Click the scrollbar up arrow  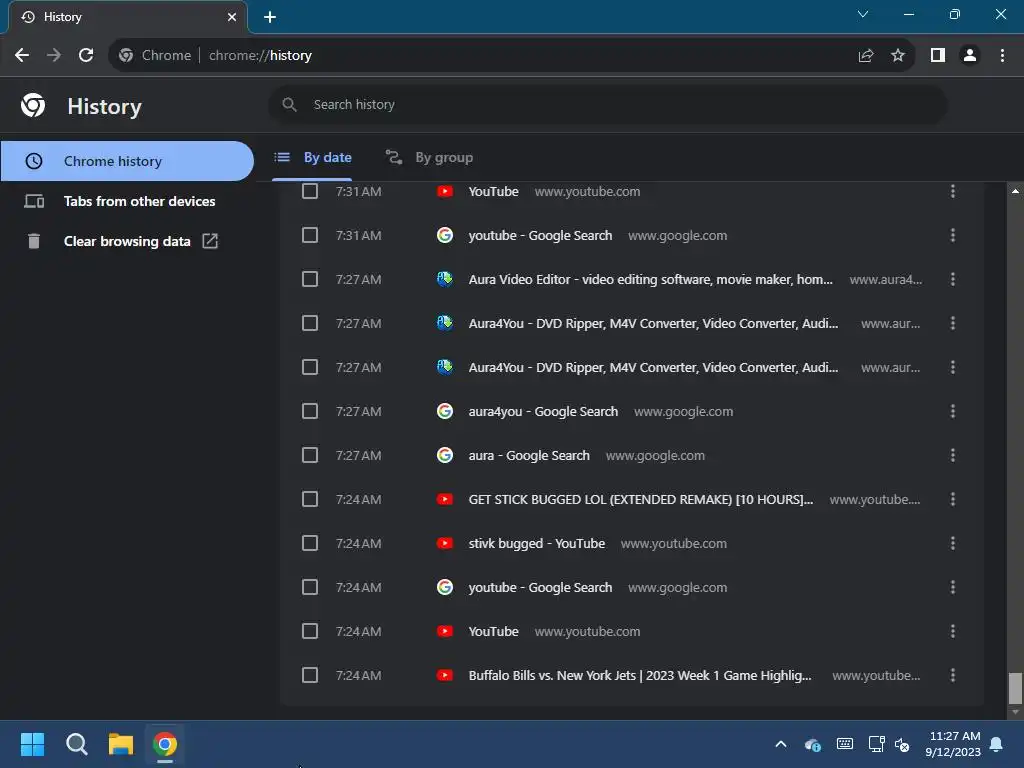[x=1015, y=191]
